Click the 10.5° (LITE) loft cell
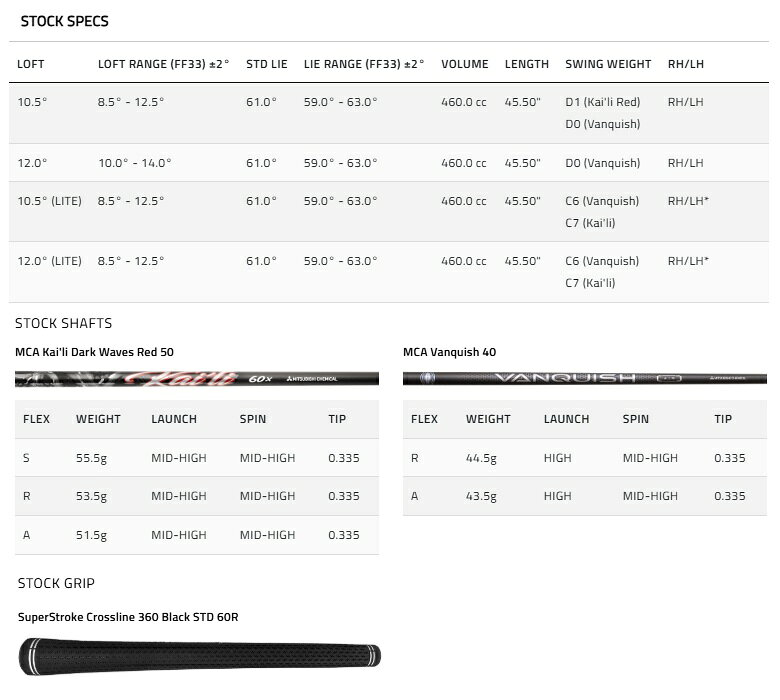This screenshot has width=780, height=700. (50, 201)
